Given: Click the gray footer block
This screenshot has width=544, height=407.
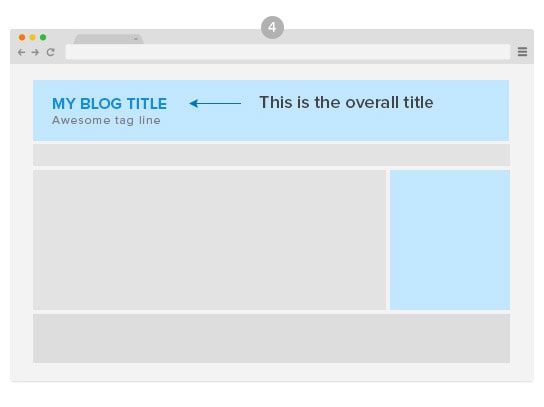Looking at the screenshot, I should tap(271, 338).
